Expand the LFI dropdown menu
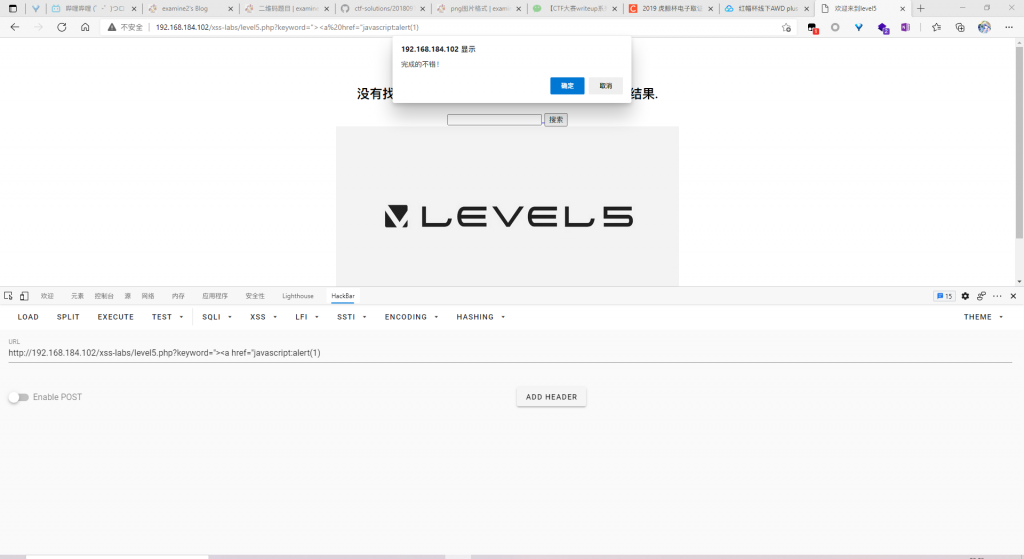 307,317
